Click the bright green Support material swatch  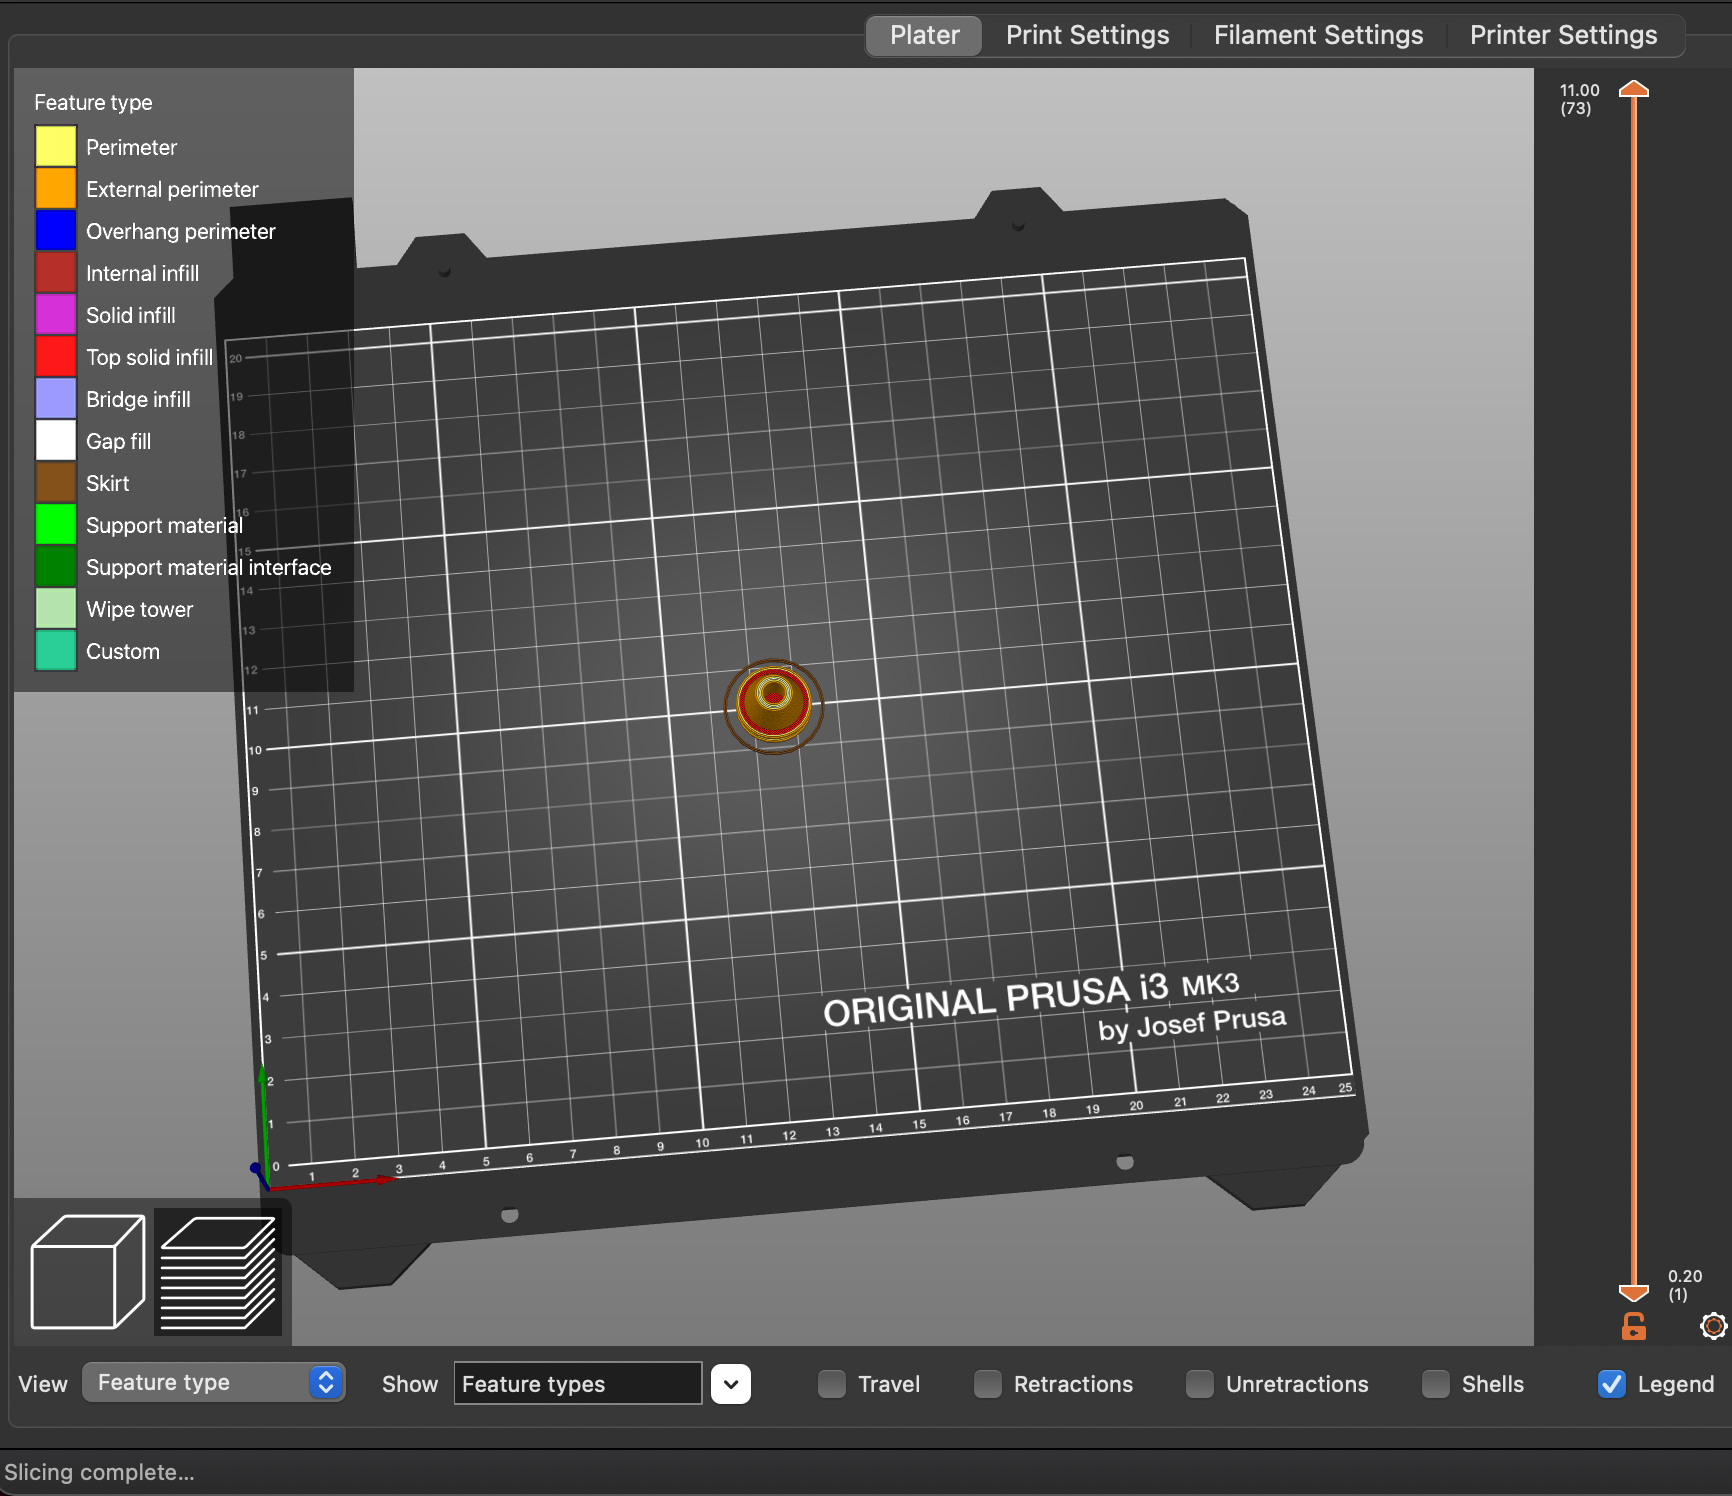[x=56, y=524]
